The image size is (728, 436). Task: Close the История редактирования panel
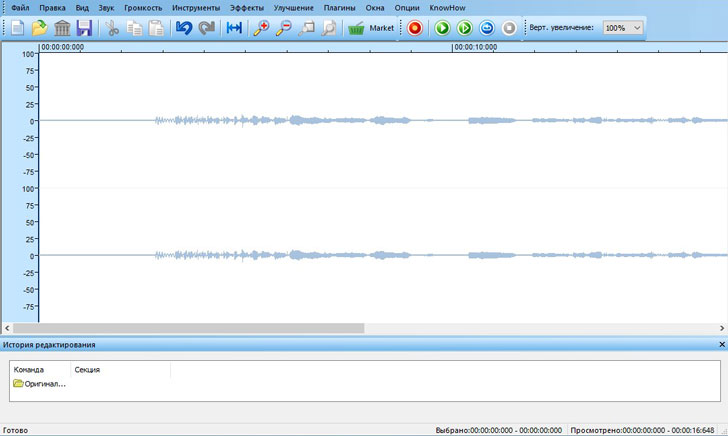[x=721, y=344]
